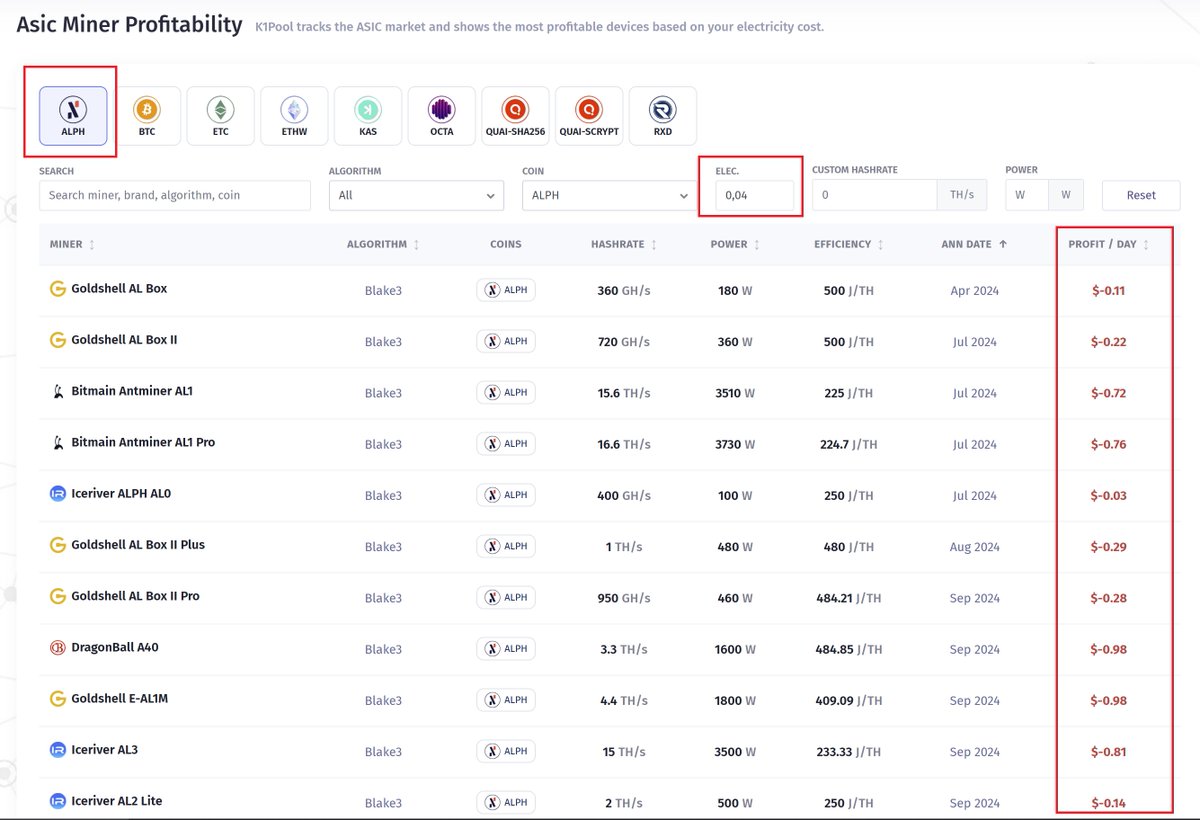
Task: Click the Bitmain Antminer AL1 brand icon
Action: [x=57, y=391]
